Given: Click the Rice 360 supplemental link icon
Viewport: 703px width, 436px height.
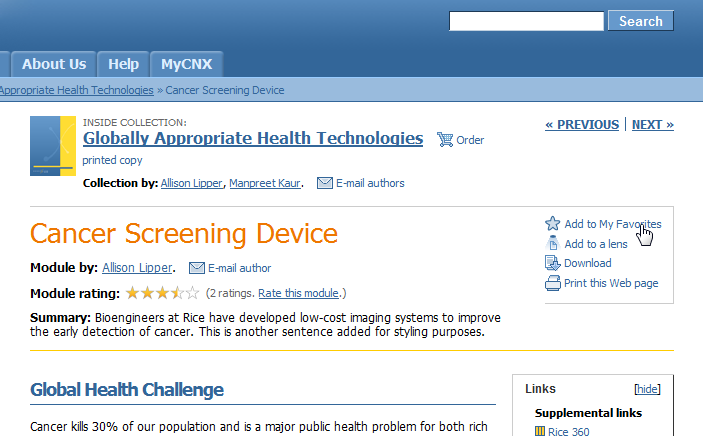Looking at the screenshot, I should click(540, 431).
